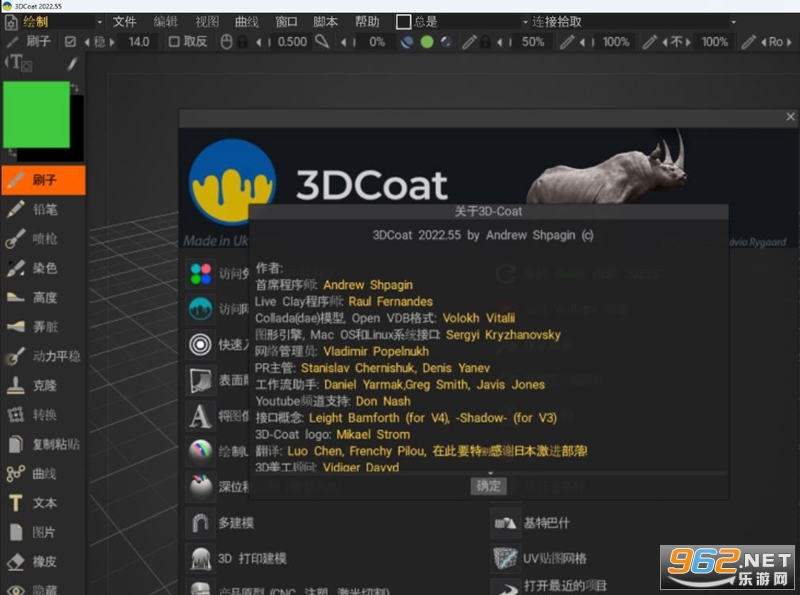
Task: Select the 铅笔 pencil tool
Action: coord(43,209)
